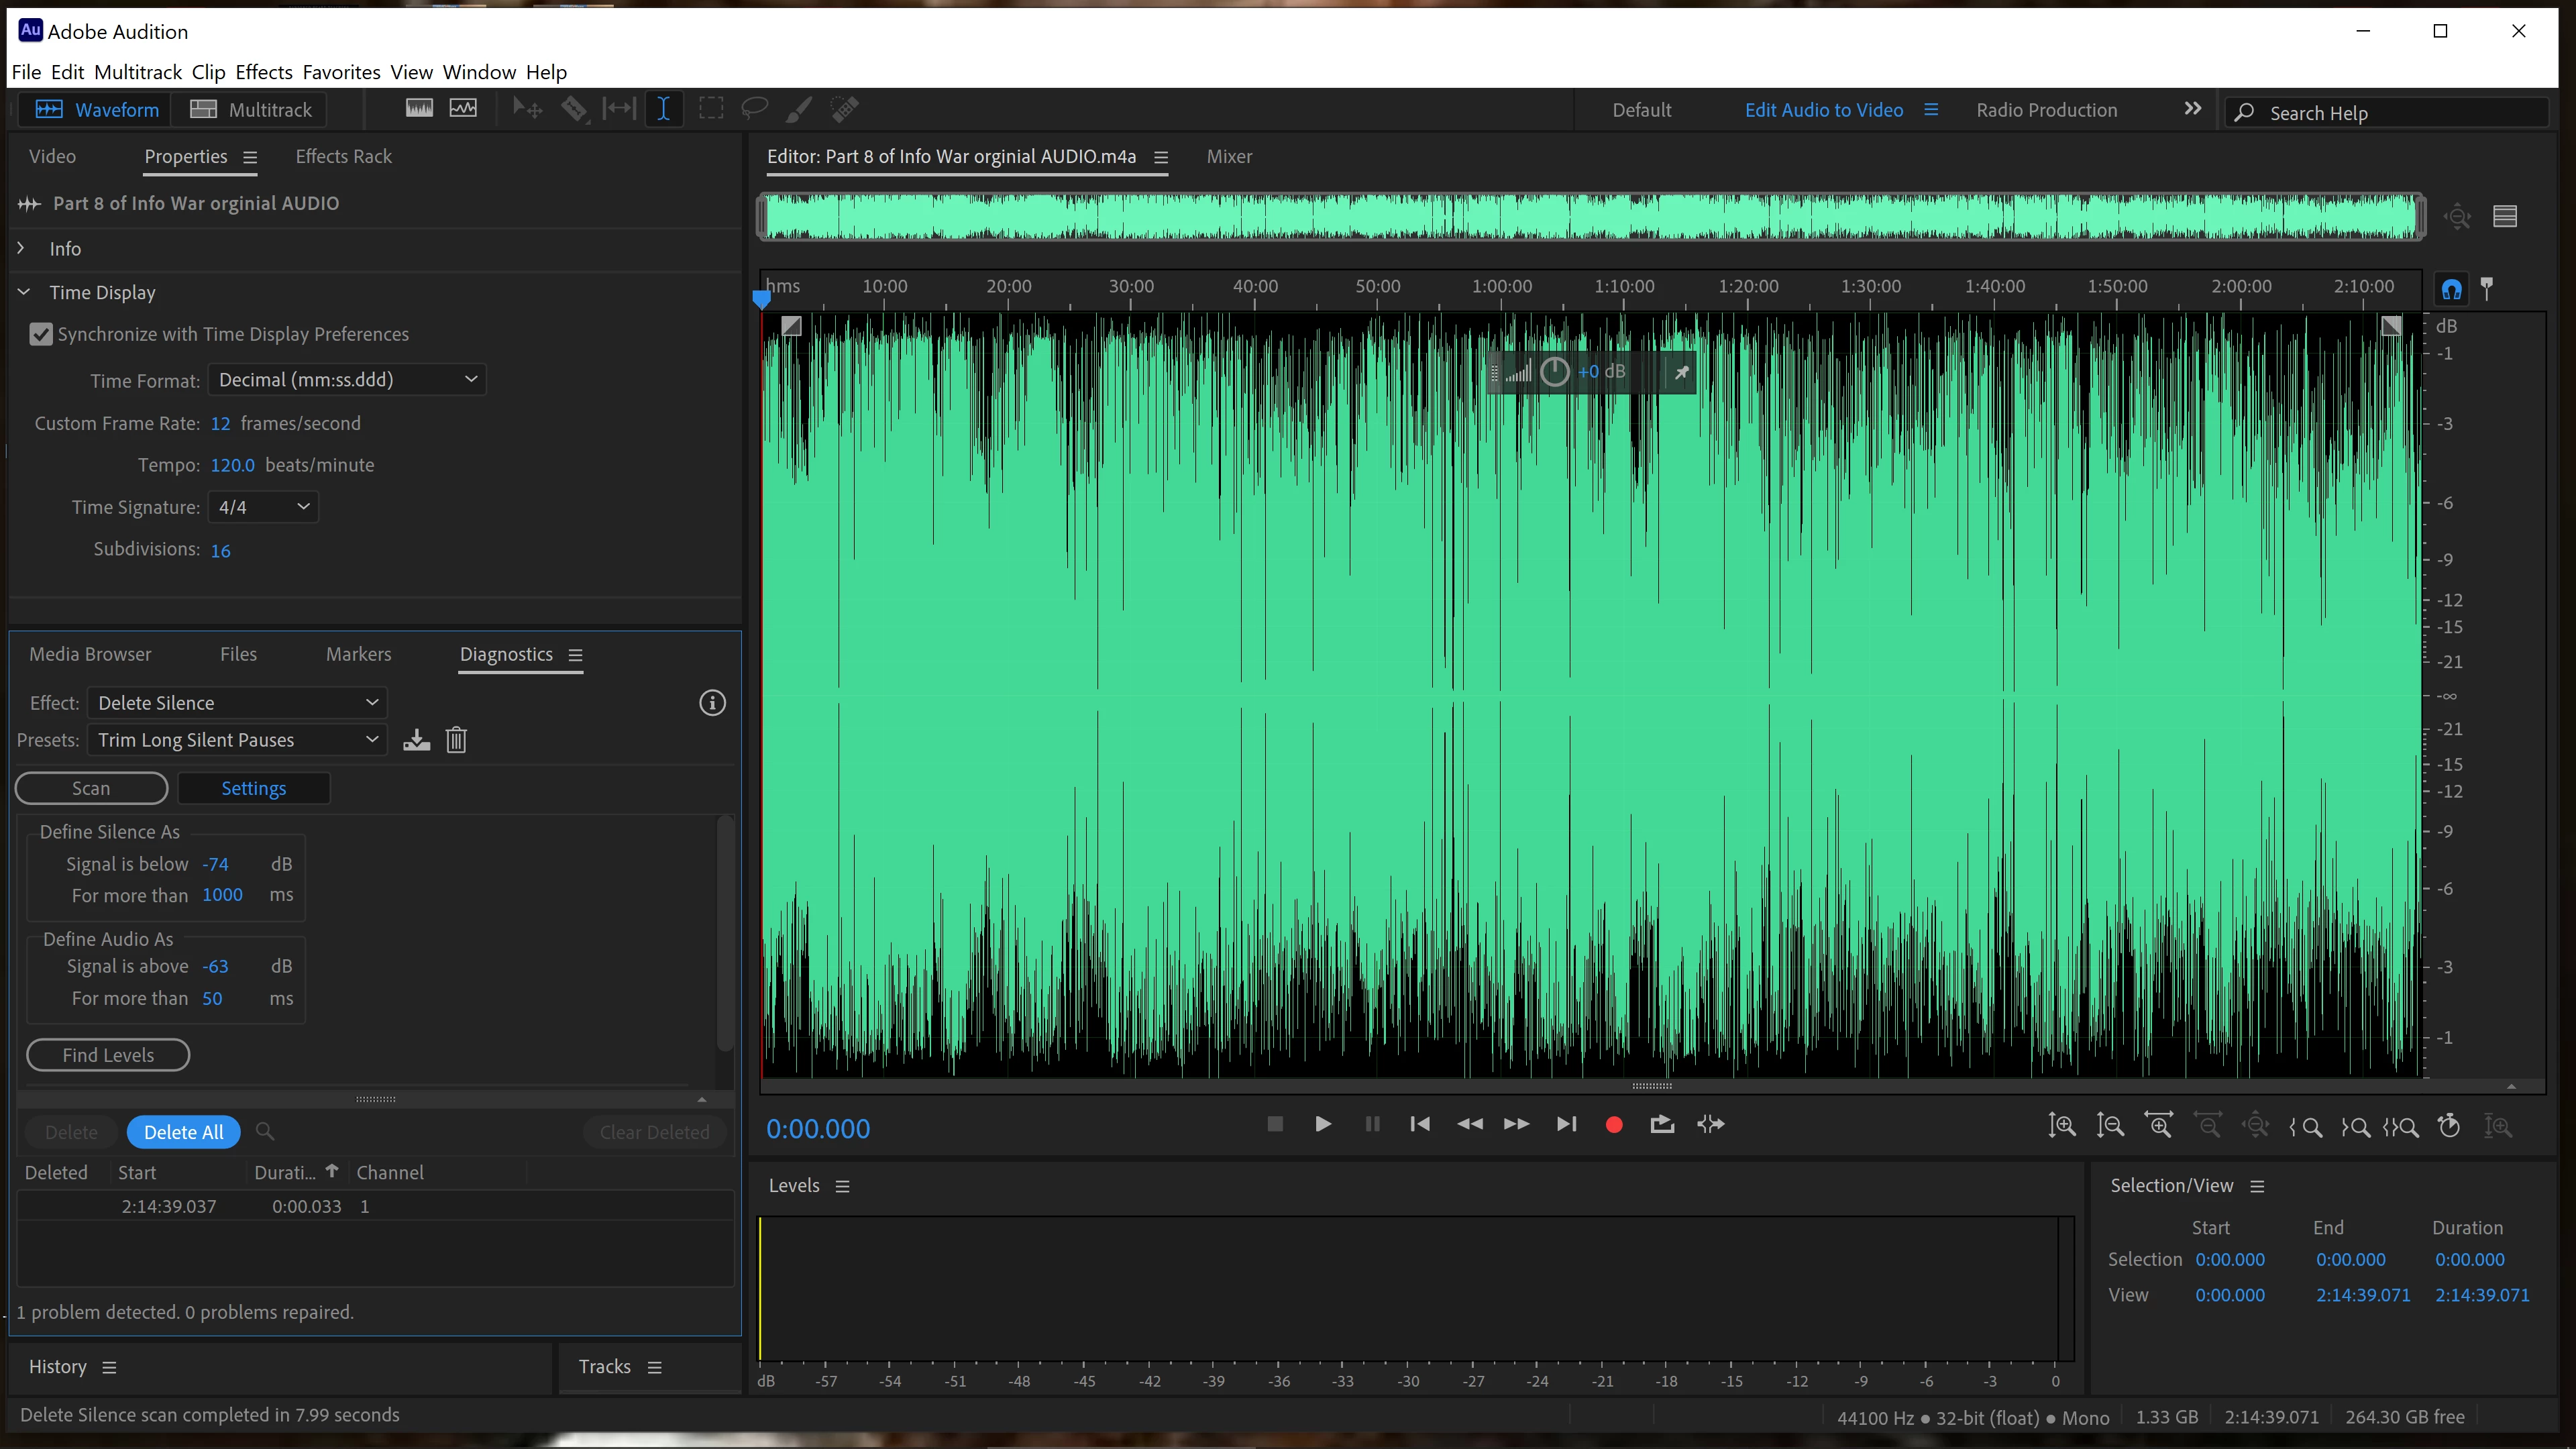Image resolution: width=2576 pixels, height=1449 pixels.
Task: Delete the Trim Long Silent Pauses preset
Action: [x=456, y=740]
